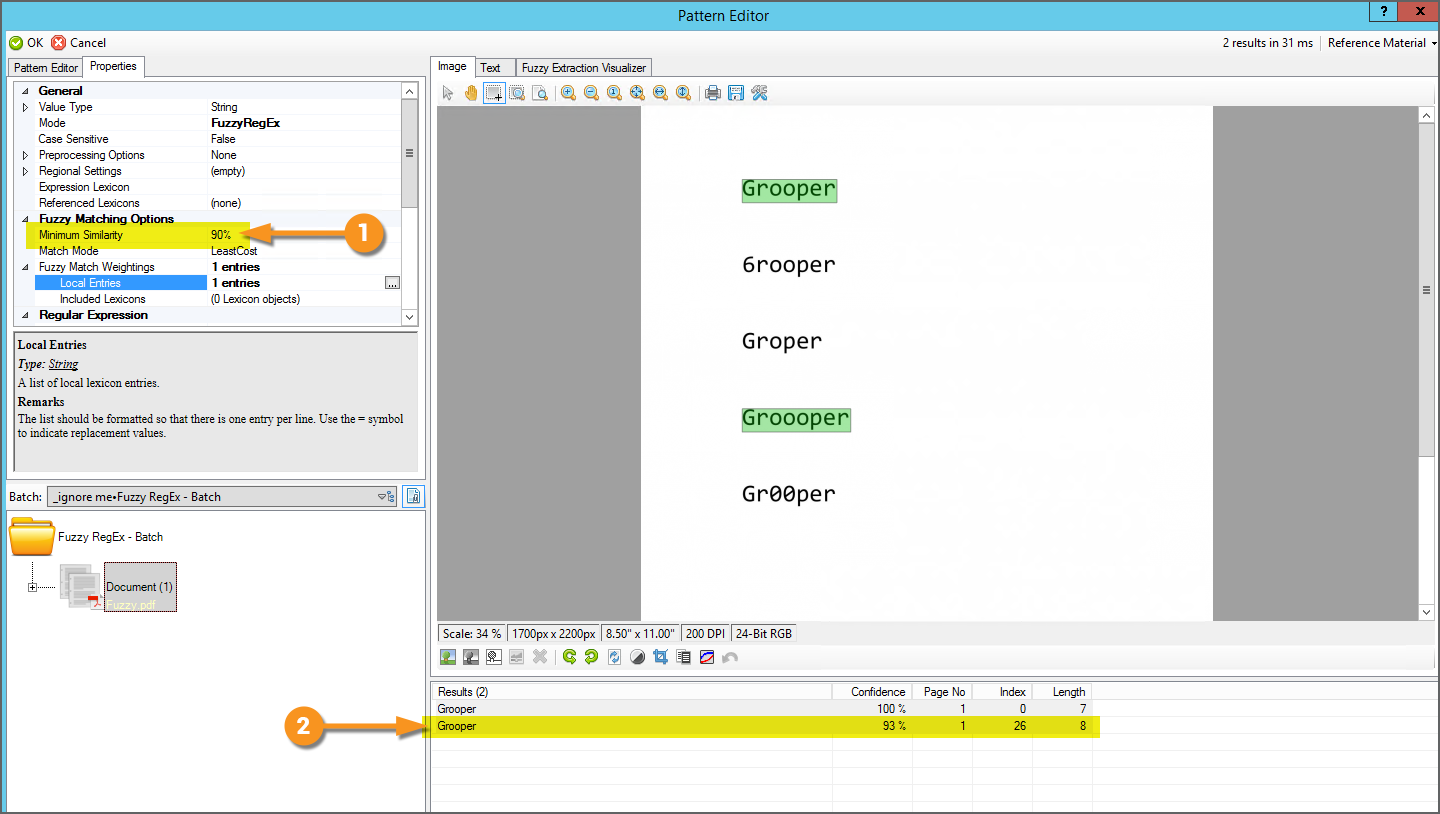This screenshot has width=1440, height=814.
Task: Switch to the Pattern Editor tab
Action: point(46,67)
